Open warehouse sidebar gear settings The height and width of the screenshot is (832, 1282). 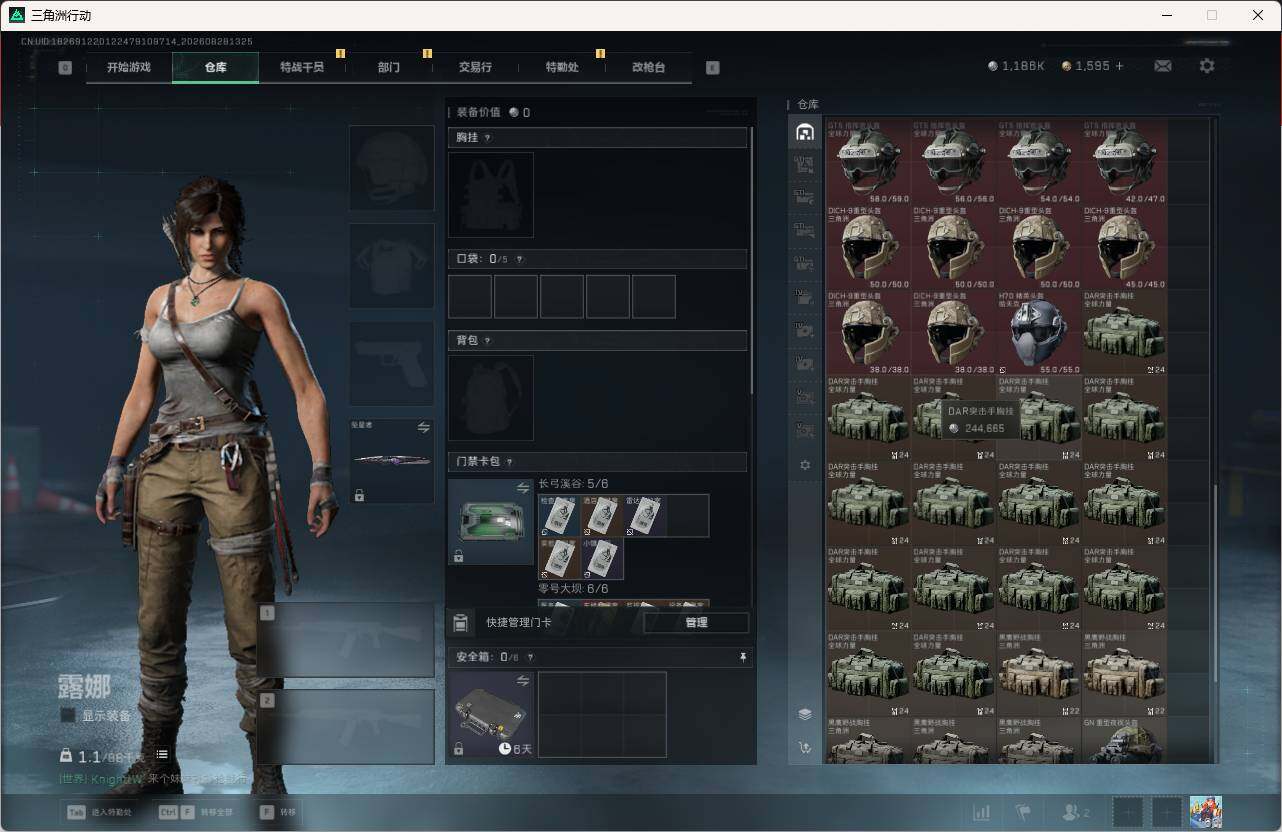805,465
